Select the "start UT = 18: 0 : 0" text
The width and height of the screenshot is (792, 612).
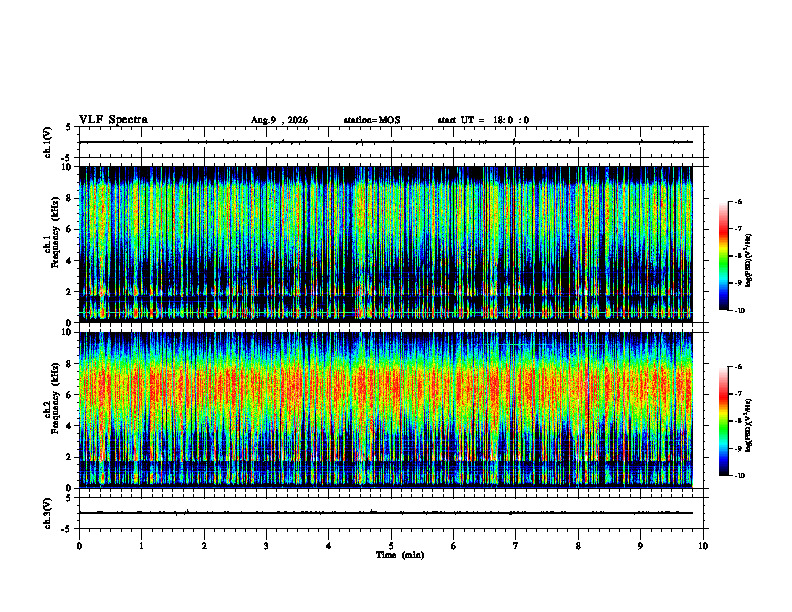click(x=483, y=120)
